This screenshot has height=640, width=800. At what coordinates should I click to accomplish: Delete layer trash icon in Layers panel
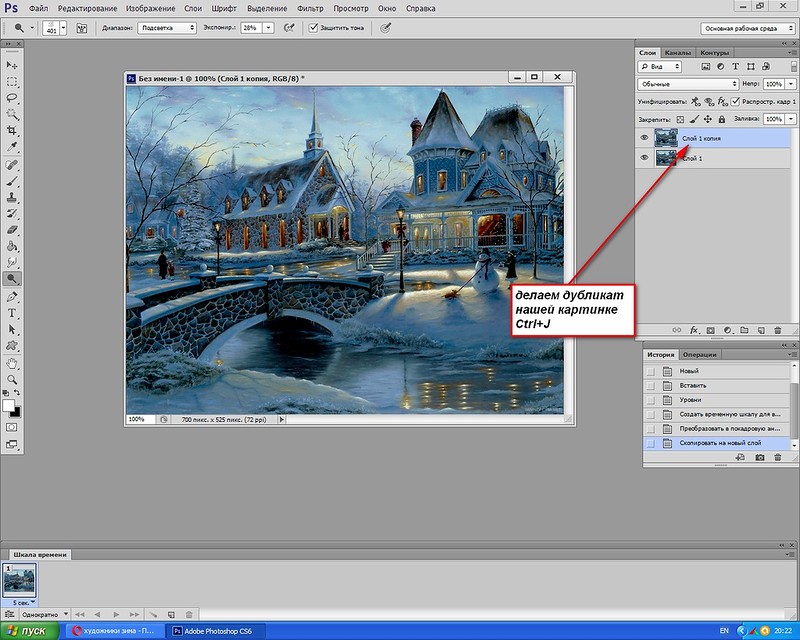point(778,330)
